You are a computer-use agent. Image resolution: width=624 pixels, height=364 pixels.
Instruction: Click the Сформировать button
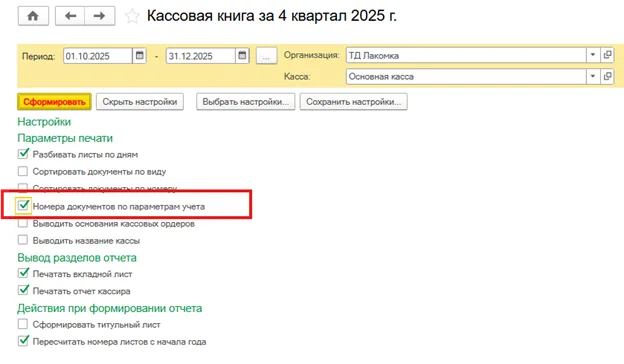click(54, 102)
